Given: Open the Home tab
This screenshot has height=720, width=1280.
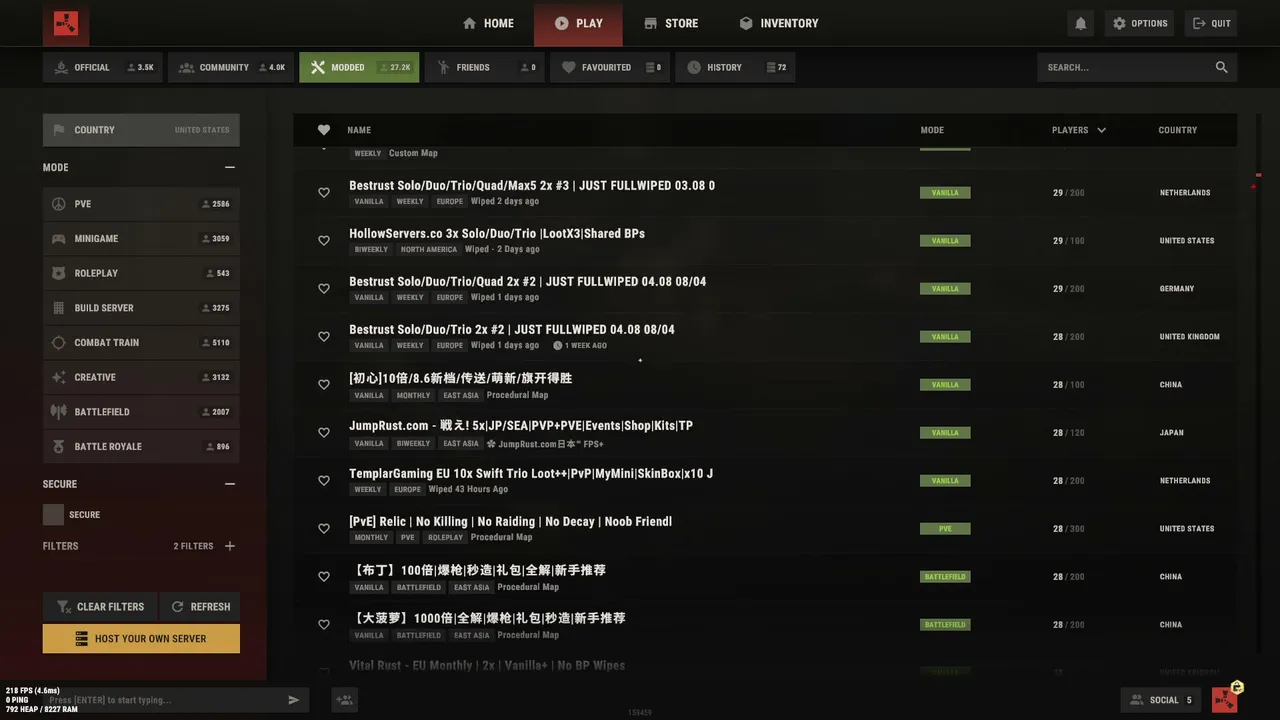Looking at the screenshot, I should coord(488,23).
